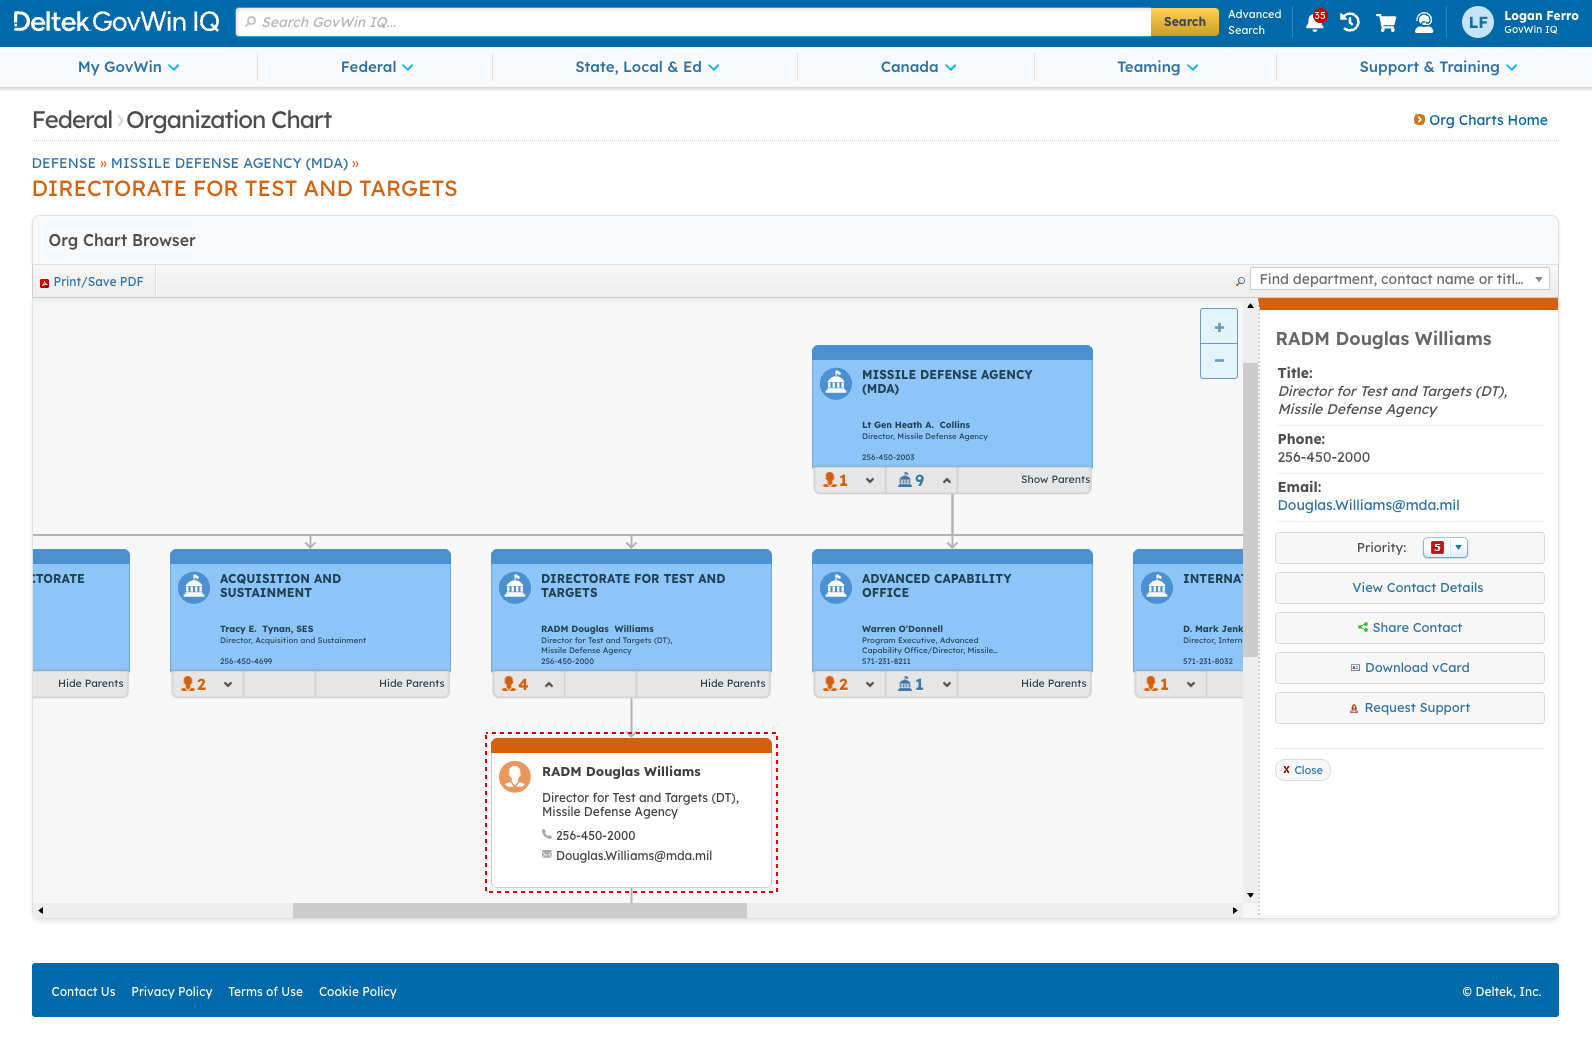Viewport: 1592px width, 1061px height.
Task: Expand contacts in Acquisition and Sustainment node
Action: 228,685
